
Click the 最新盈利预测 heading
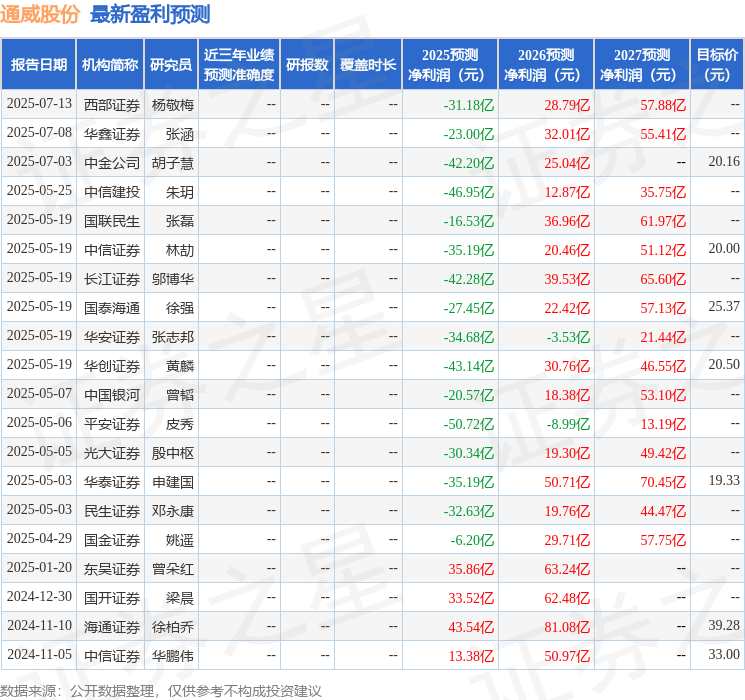[x=150, y=14]
